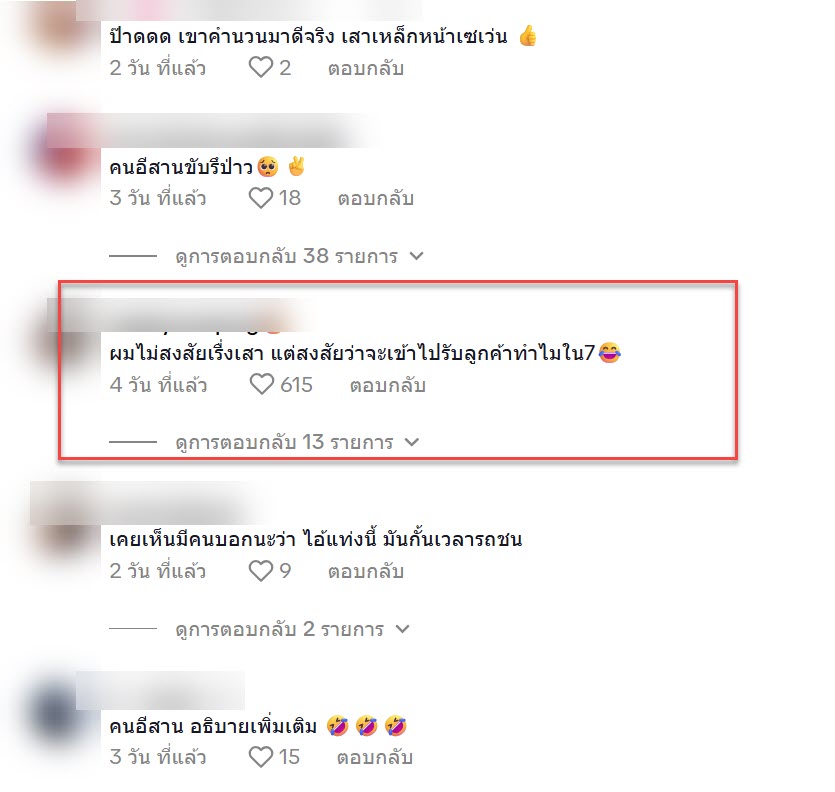Reply to the comment with 9 likes
The height and width of the screenshot is (792, 835).
pyautogui.click(x=366, y=571)
